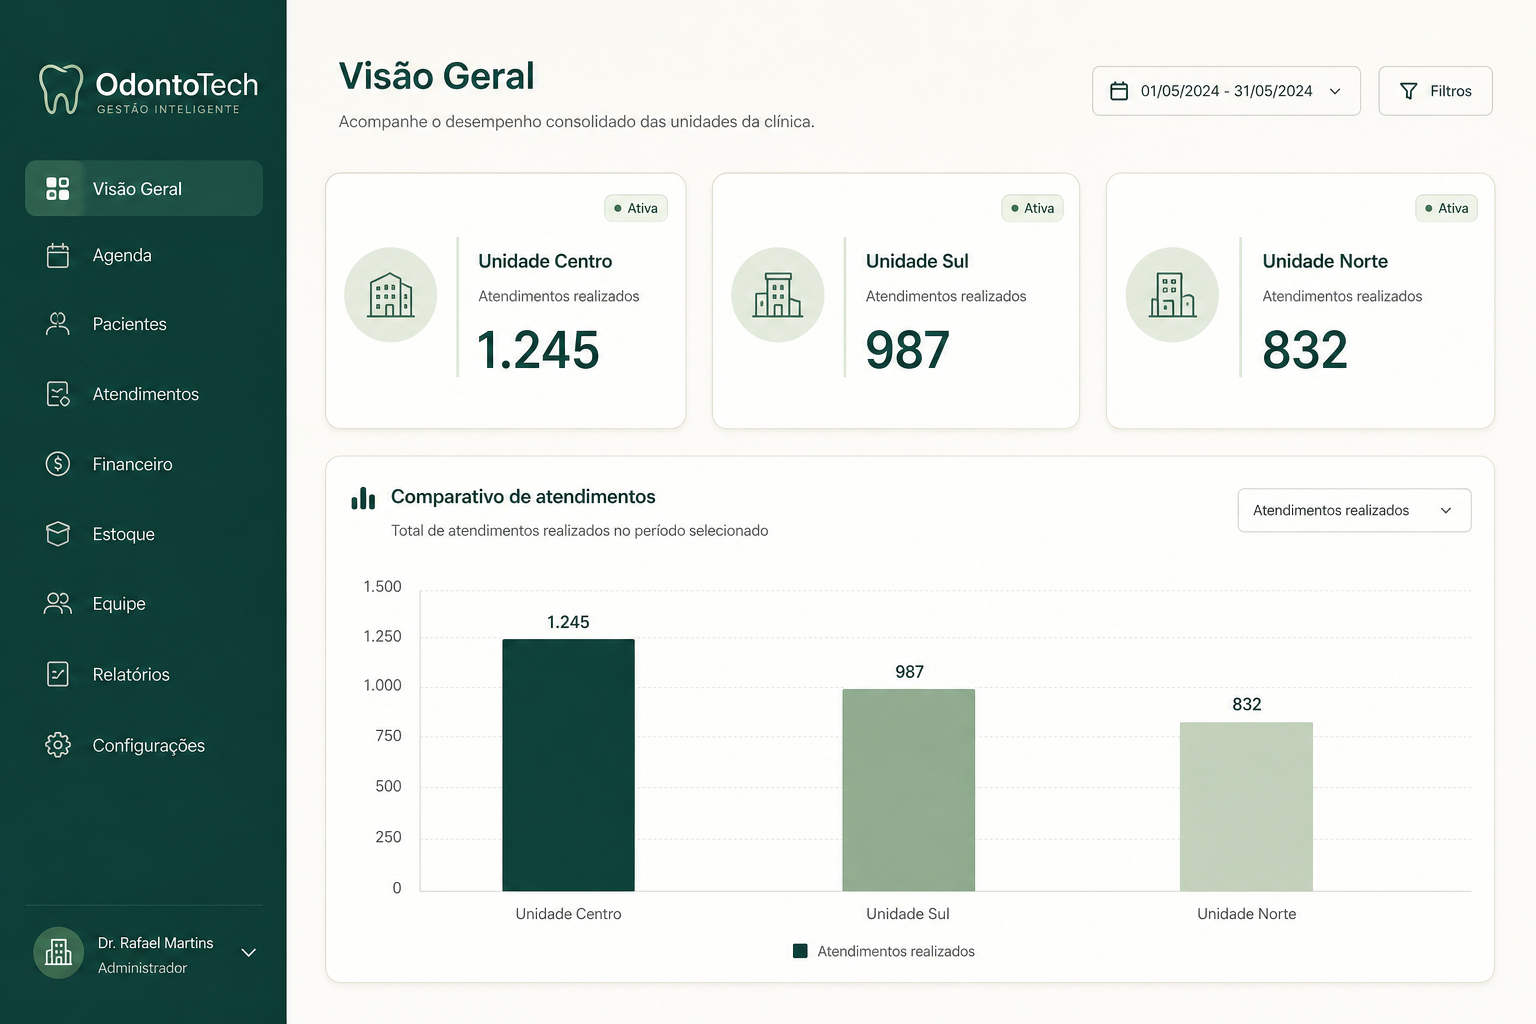Open the date range 01/05/2024 - 31/05/2024 picker
Screen dimensions: 1536x1024
(1226, 91)
